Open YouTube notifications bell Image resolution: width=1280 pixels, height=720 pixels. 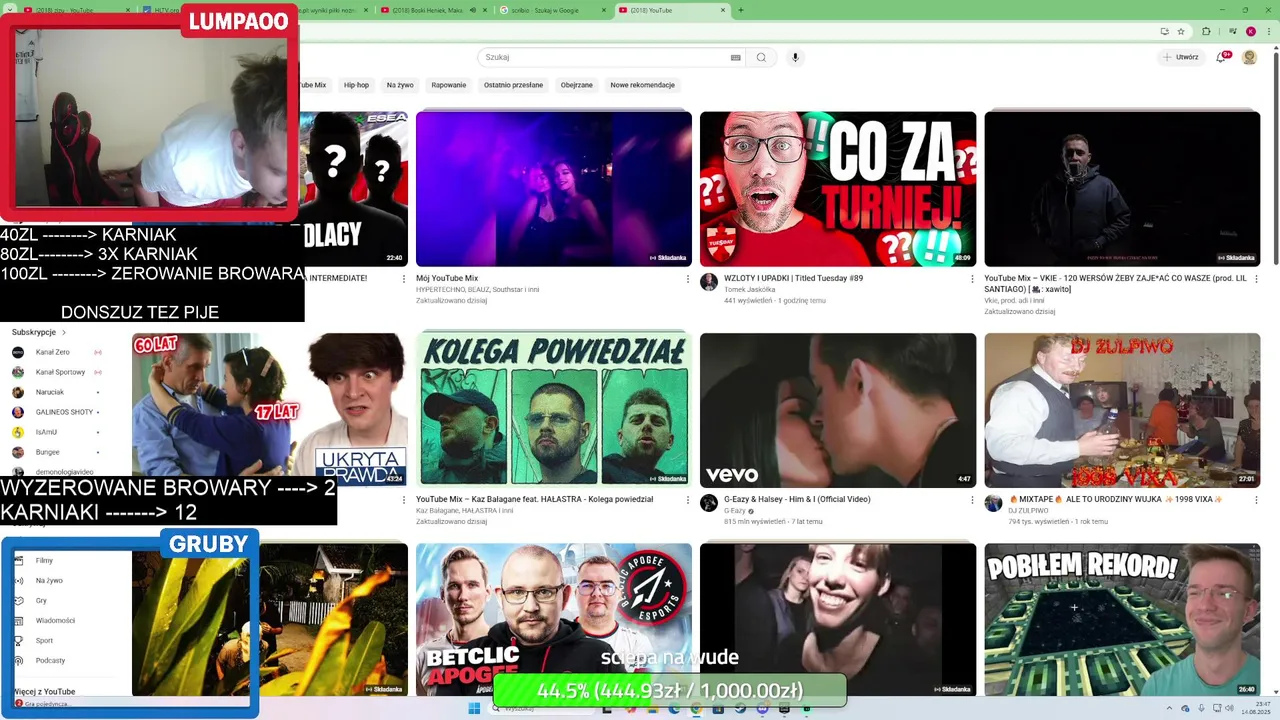tap(1221, 57)
